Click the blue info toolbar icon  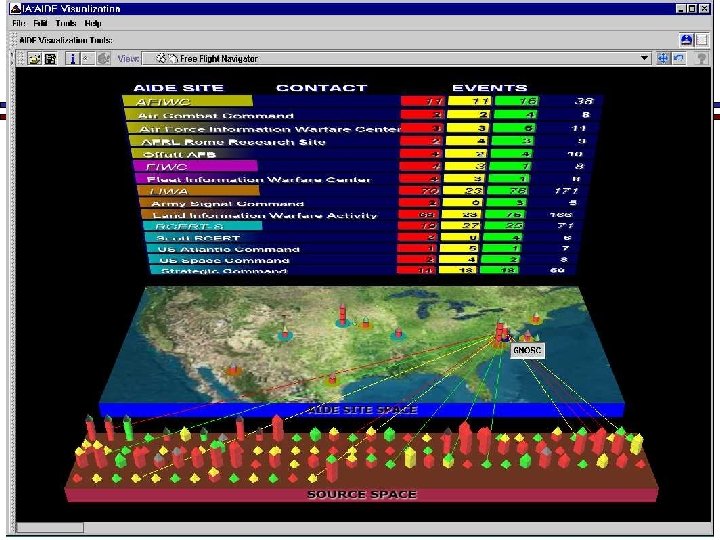[x=72, y=58]
